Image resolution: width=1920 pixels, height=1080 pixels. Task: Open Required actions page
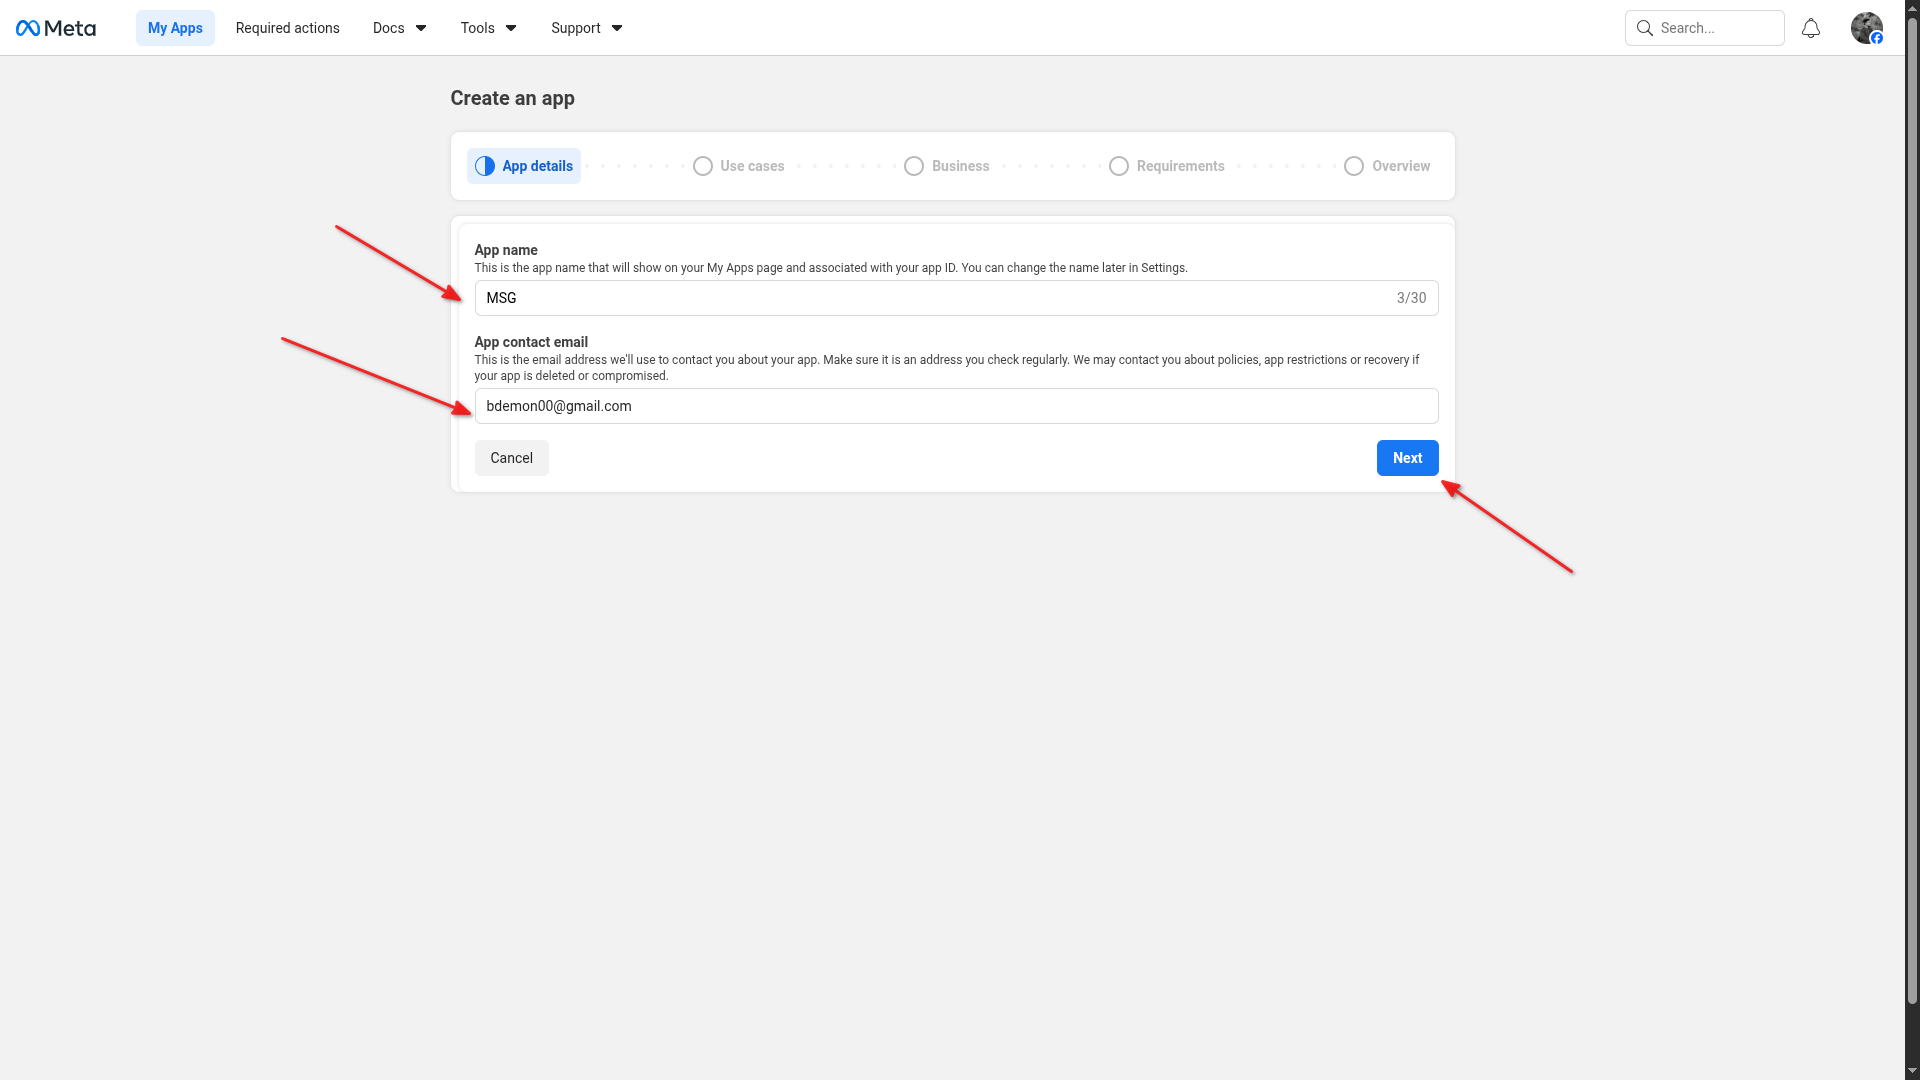[x=288, y=28]
